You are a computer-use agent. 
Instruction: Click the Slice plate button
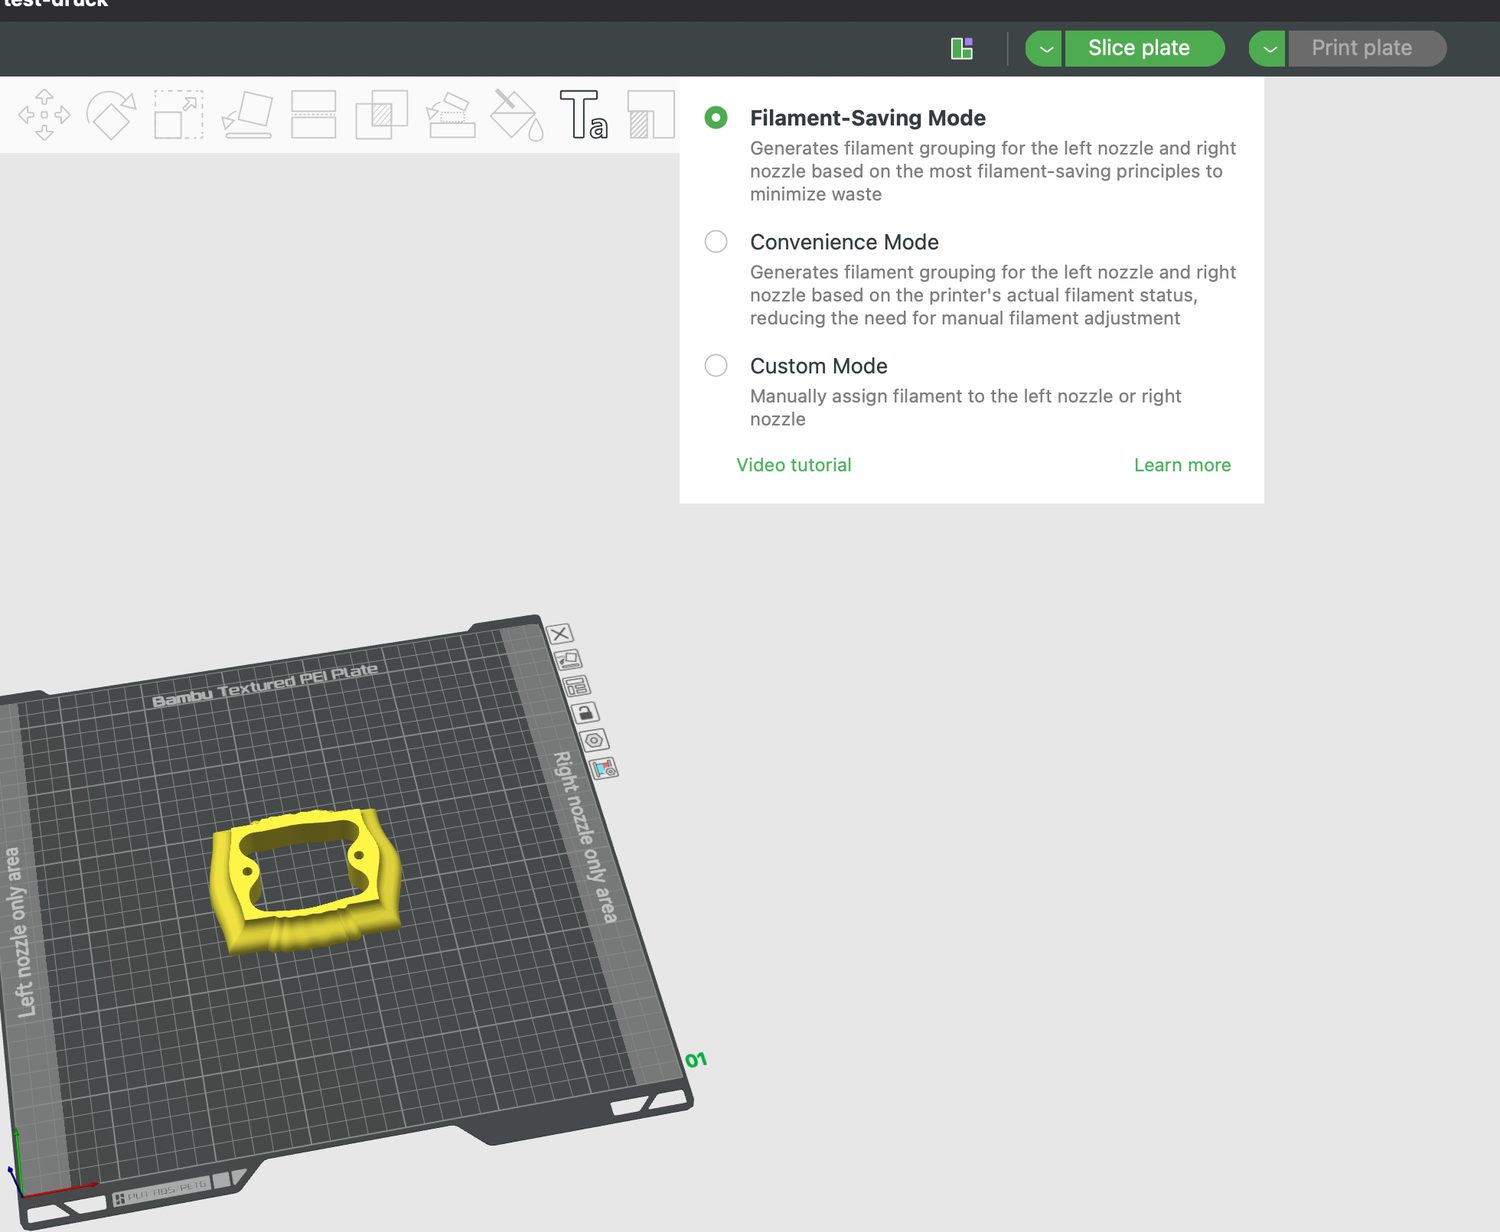[x=1144, y=48]
